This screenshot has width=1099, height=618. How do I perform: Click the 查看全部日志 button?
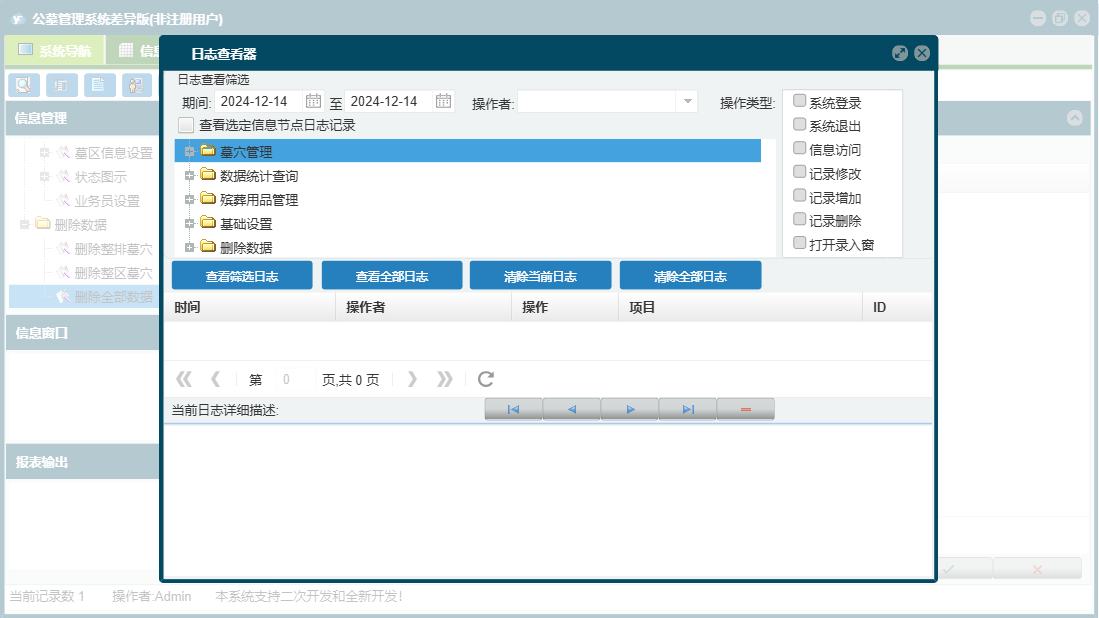tap(392, 275)
